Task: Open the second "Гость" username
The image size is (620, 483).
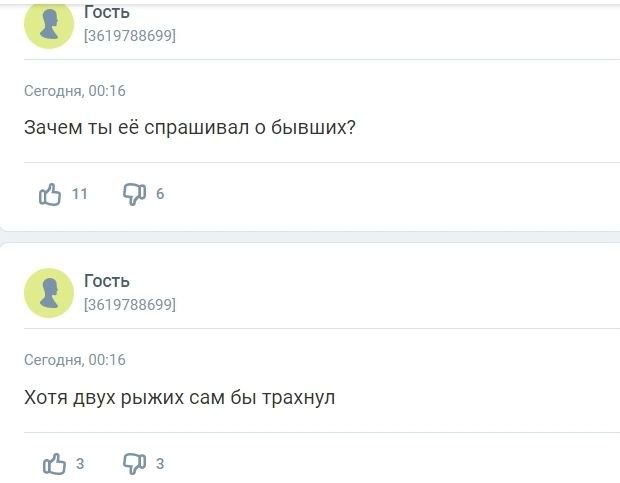Action: pos(107,281)
